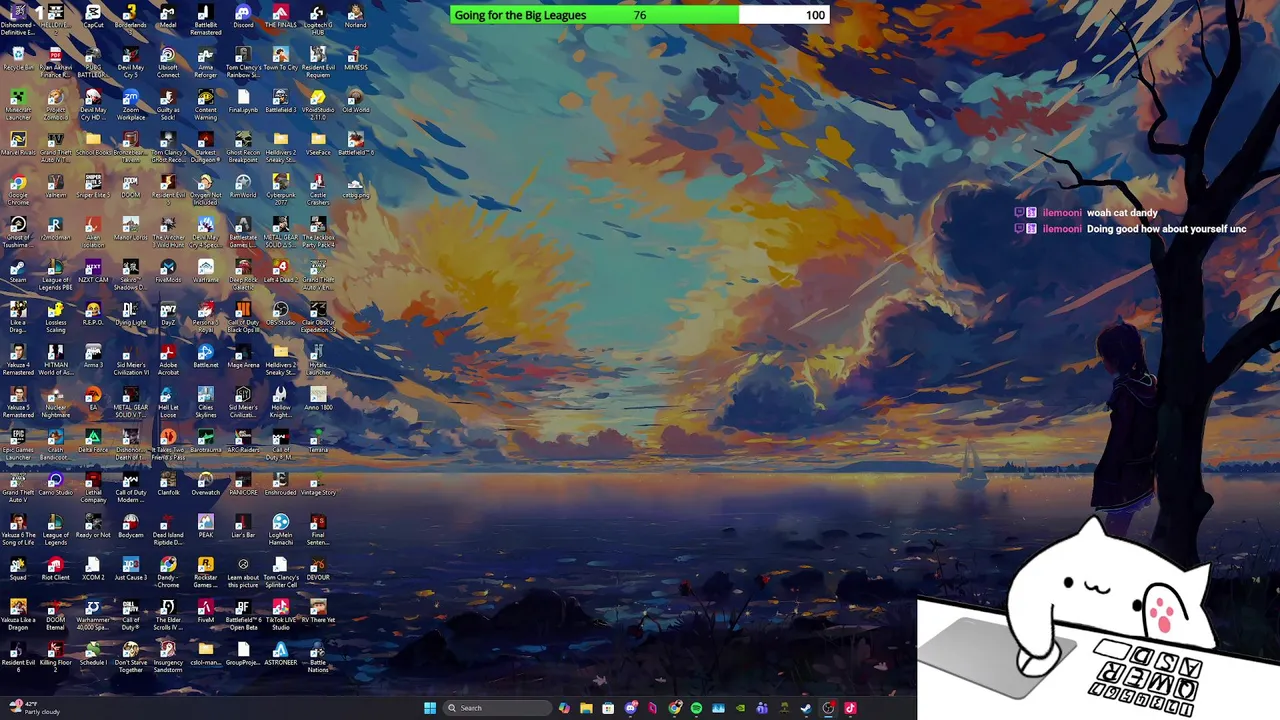Click the Windows Start button
Viewport: 1280px width, 720px height.
[430, 708]
